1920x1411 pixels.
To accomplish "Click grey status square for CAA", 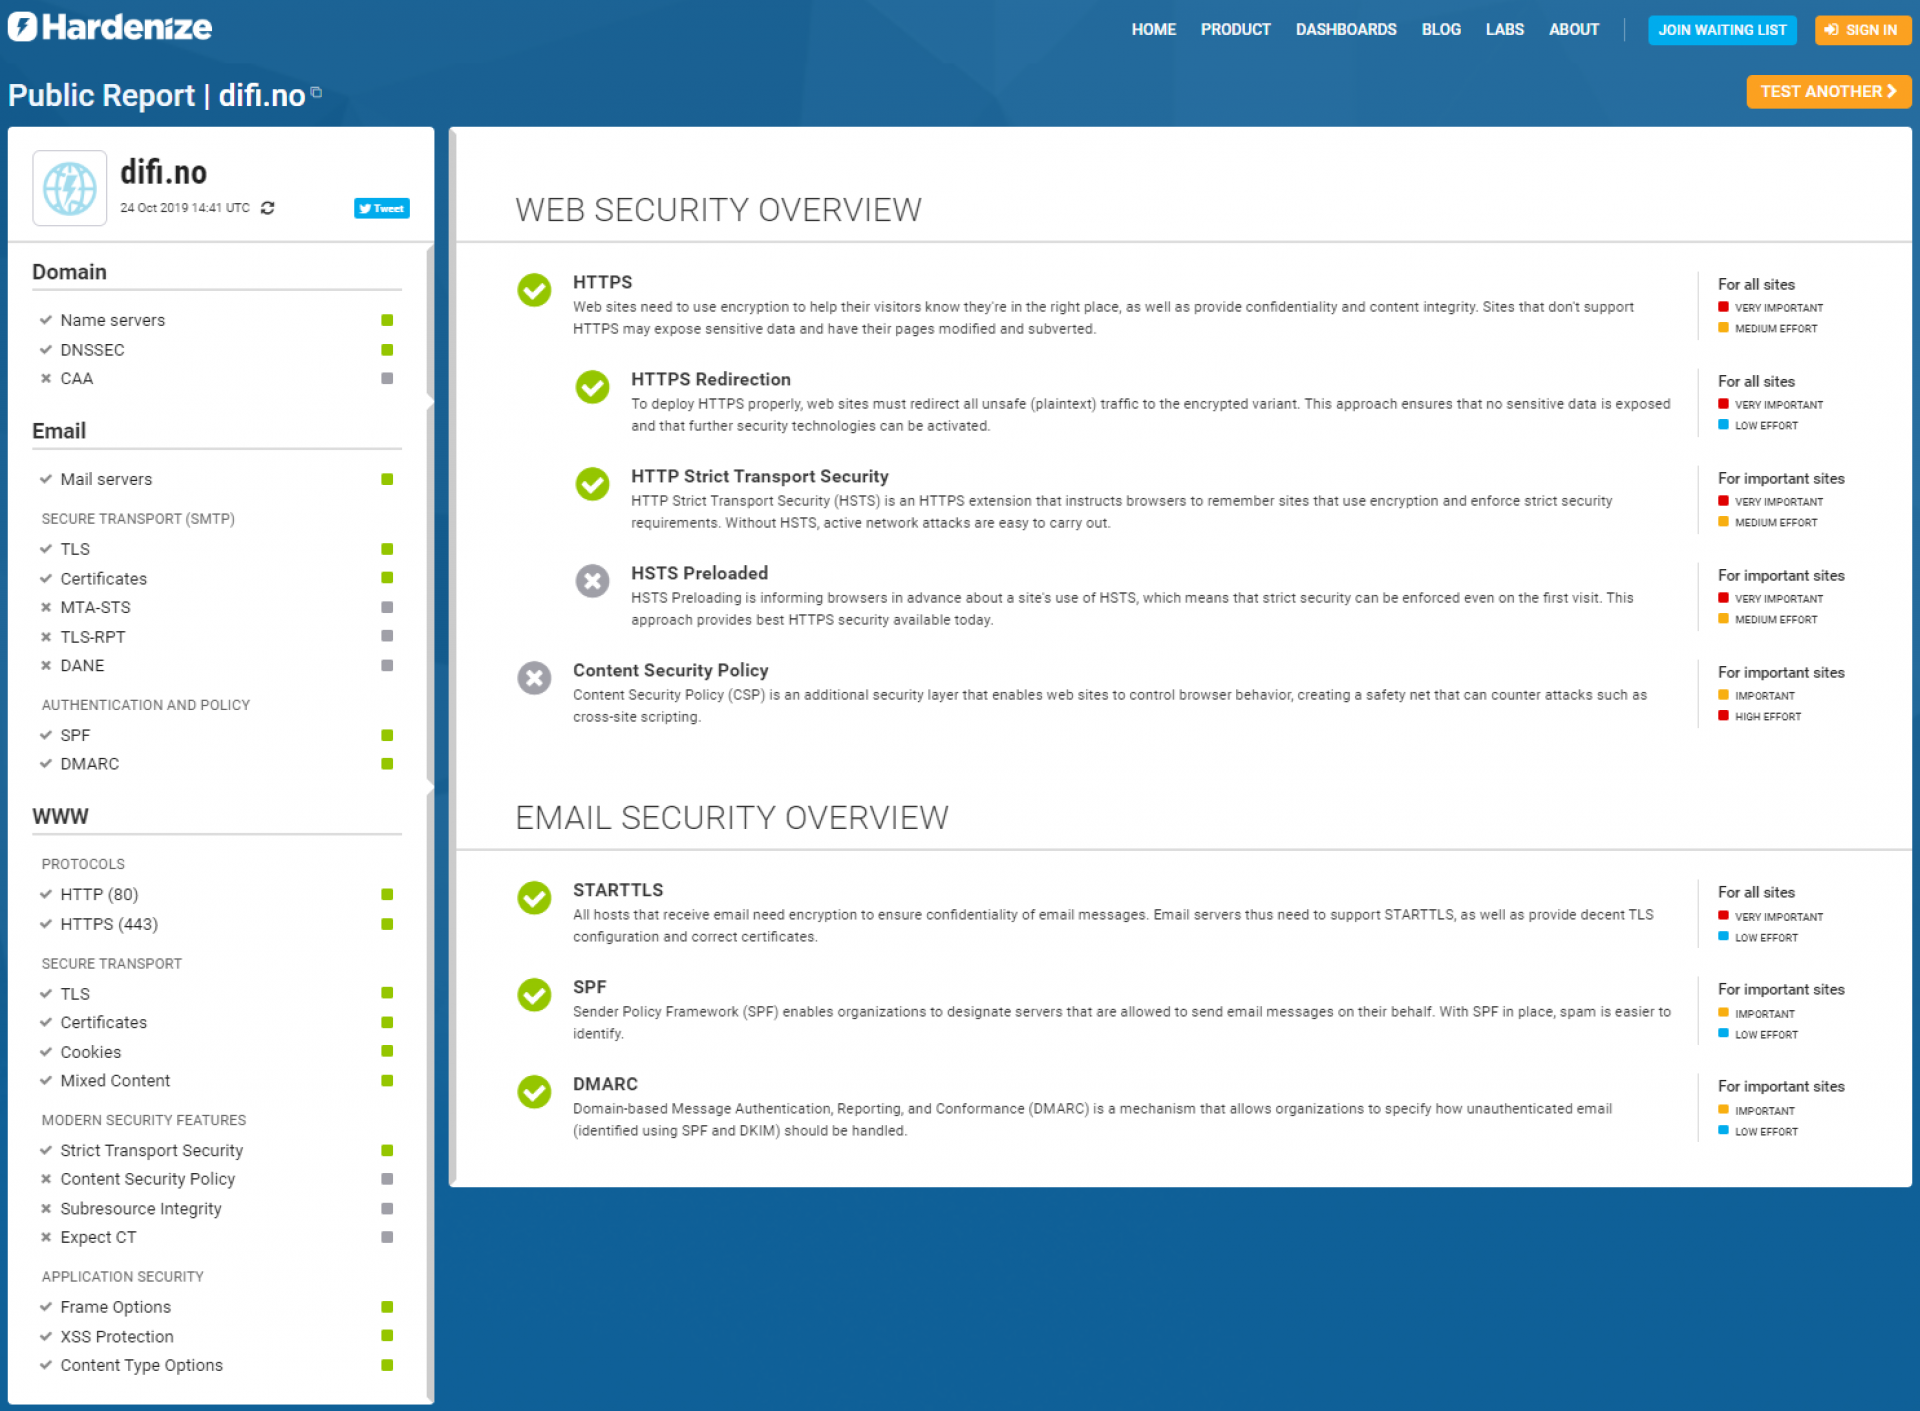I will (387, 378).
